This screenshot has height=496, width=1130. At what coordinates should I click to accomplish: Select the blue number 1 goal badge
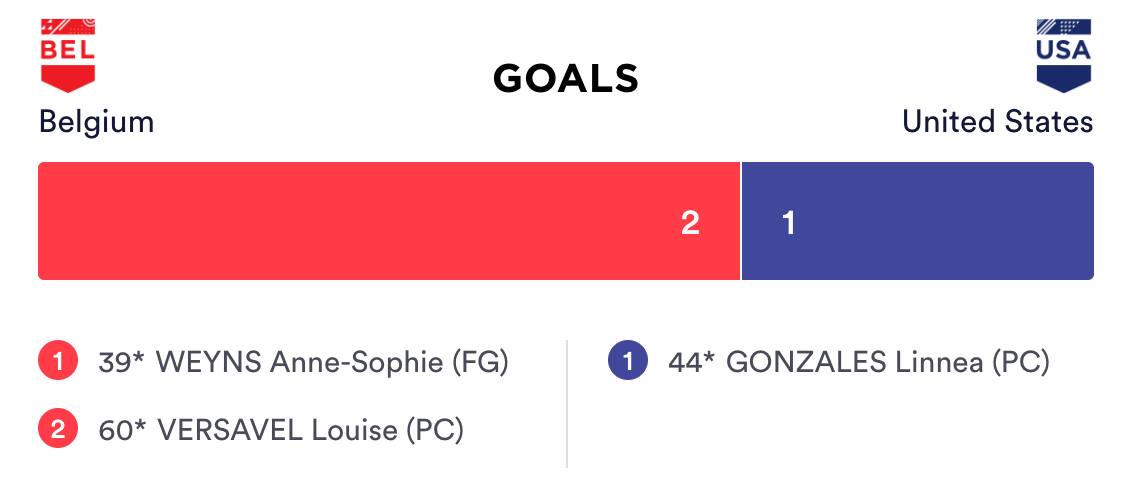tap(628, 362)
